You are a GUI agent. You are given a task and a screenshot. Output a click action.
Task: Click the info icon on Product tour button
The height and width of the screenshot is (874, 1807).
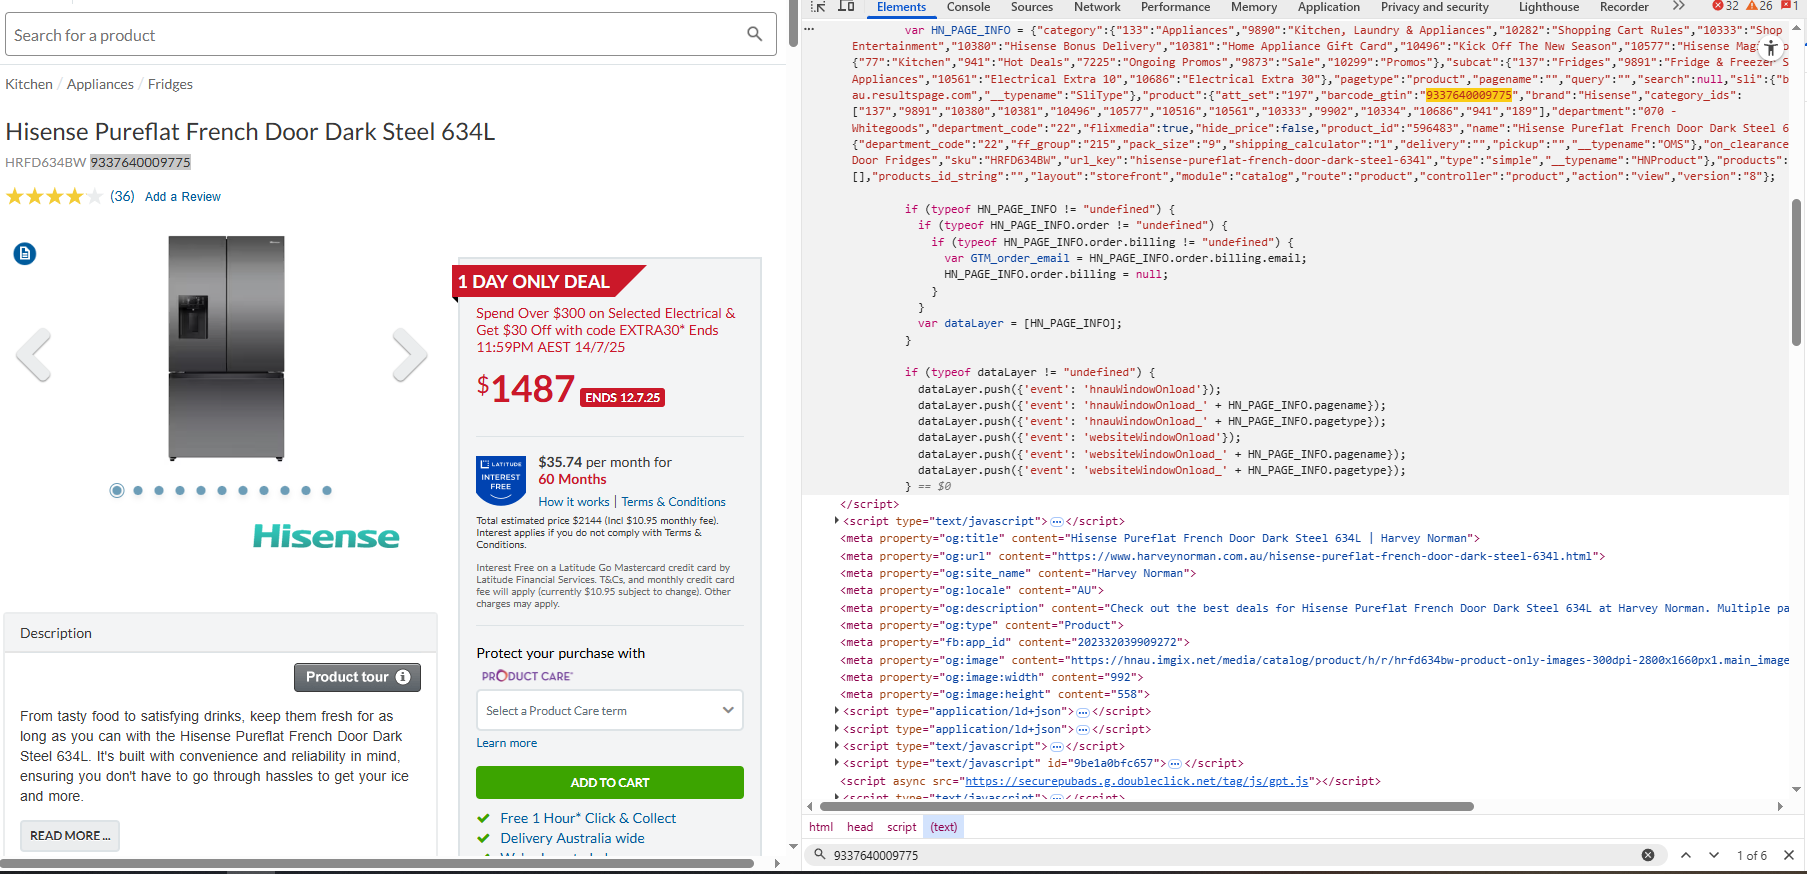click(403, 677)
